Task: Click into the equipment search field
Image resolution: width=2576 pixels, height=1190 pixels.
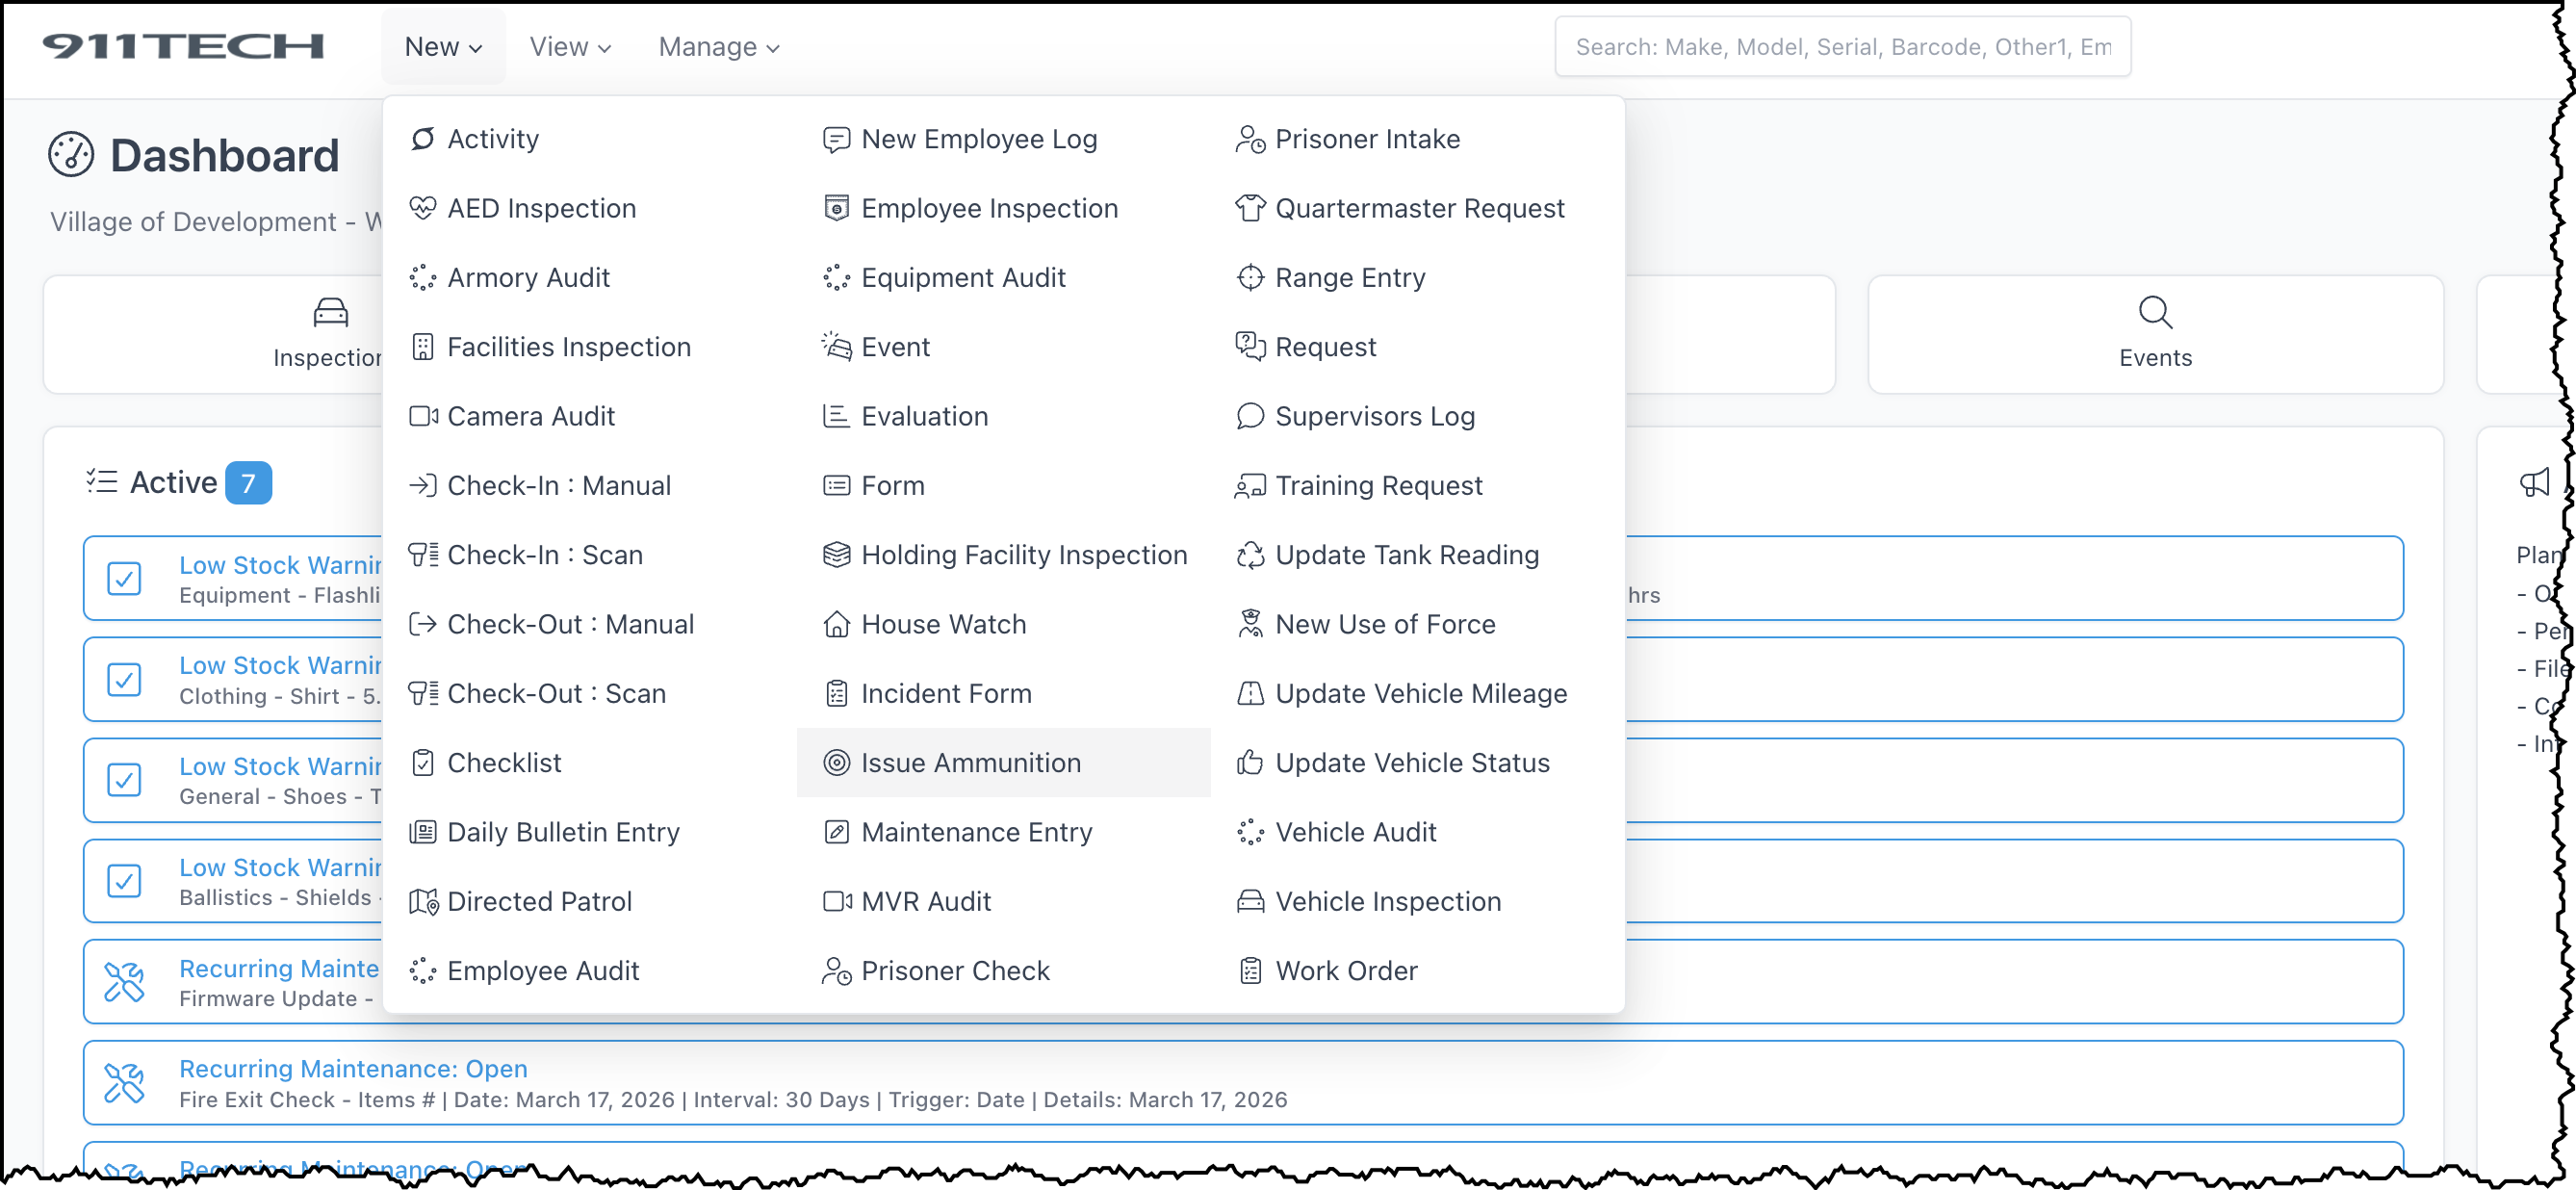Action: click(1842, 47)
